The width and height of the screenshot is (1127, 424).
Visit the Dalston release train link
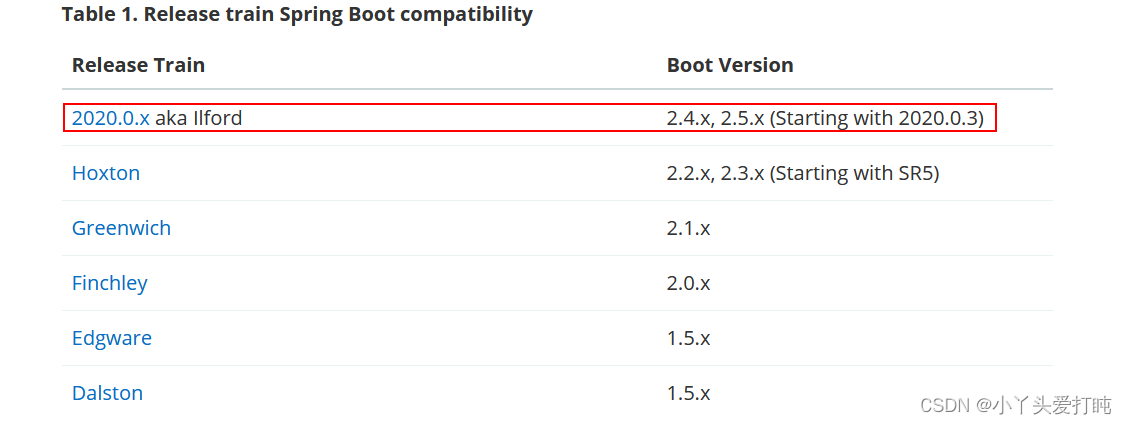[107, 393]
